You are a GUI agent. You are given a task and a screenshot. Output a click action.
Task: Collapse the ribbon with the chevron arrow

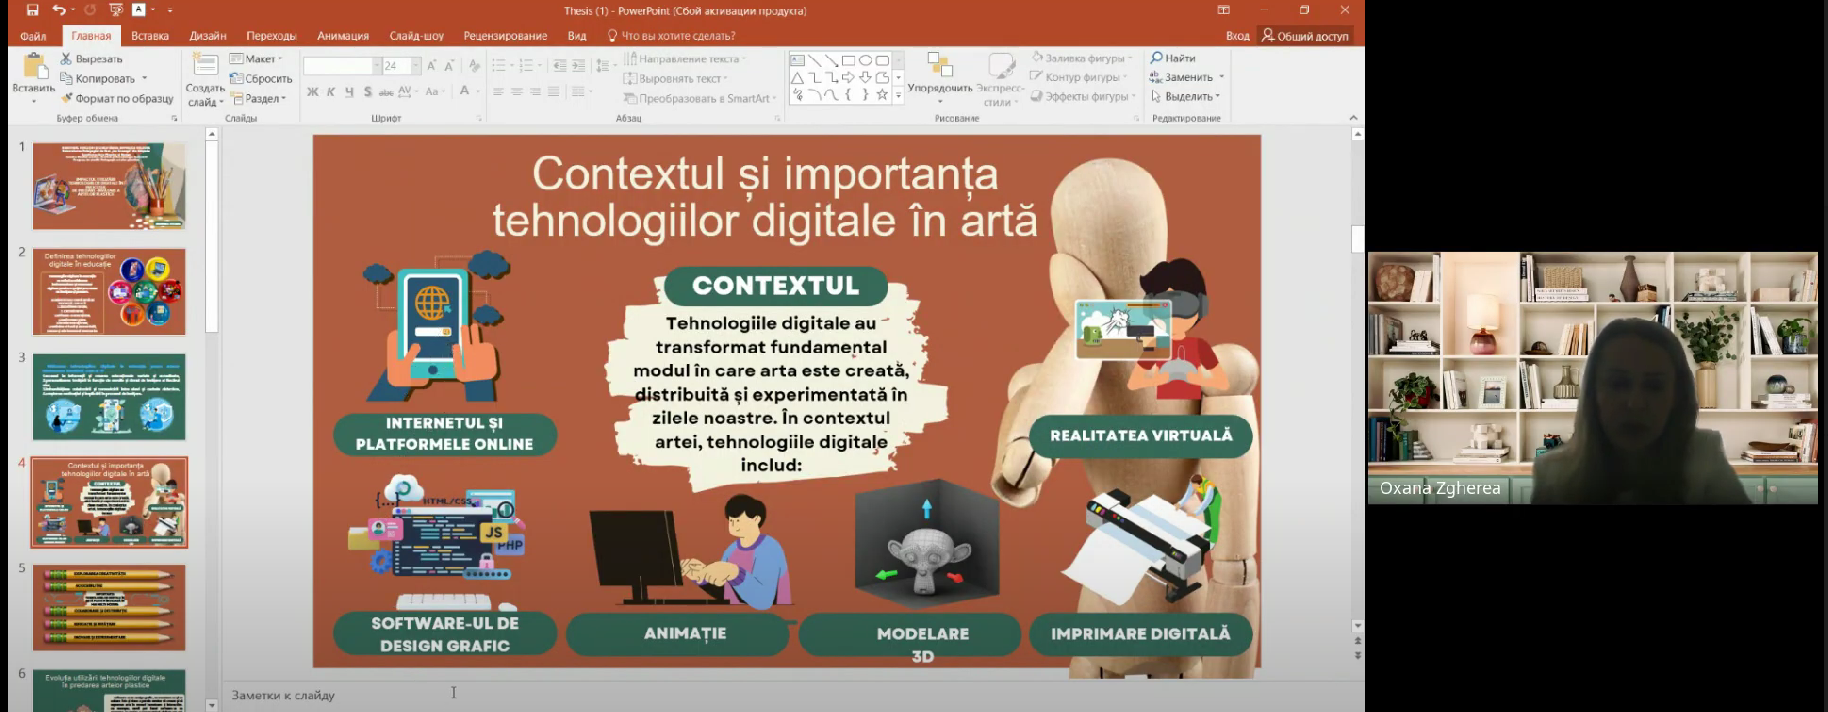(1353, 118)
